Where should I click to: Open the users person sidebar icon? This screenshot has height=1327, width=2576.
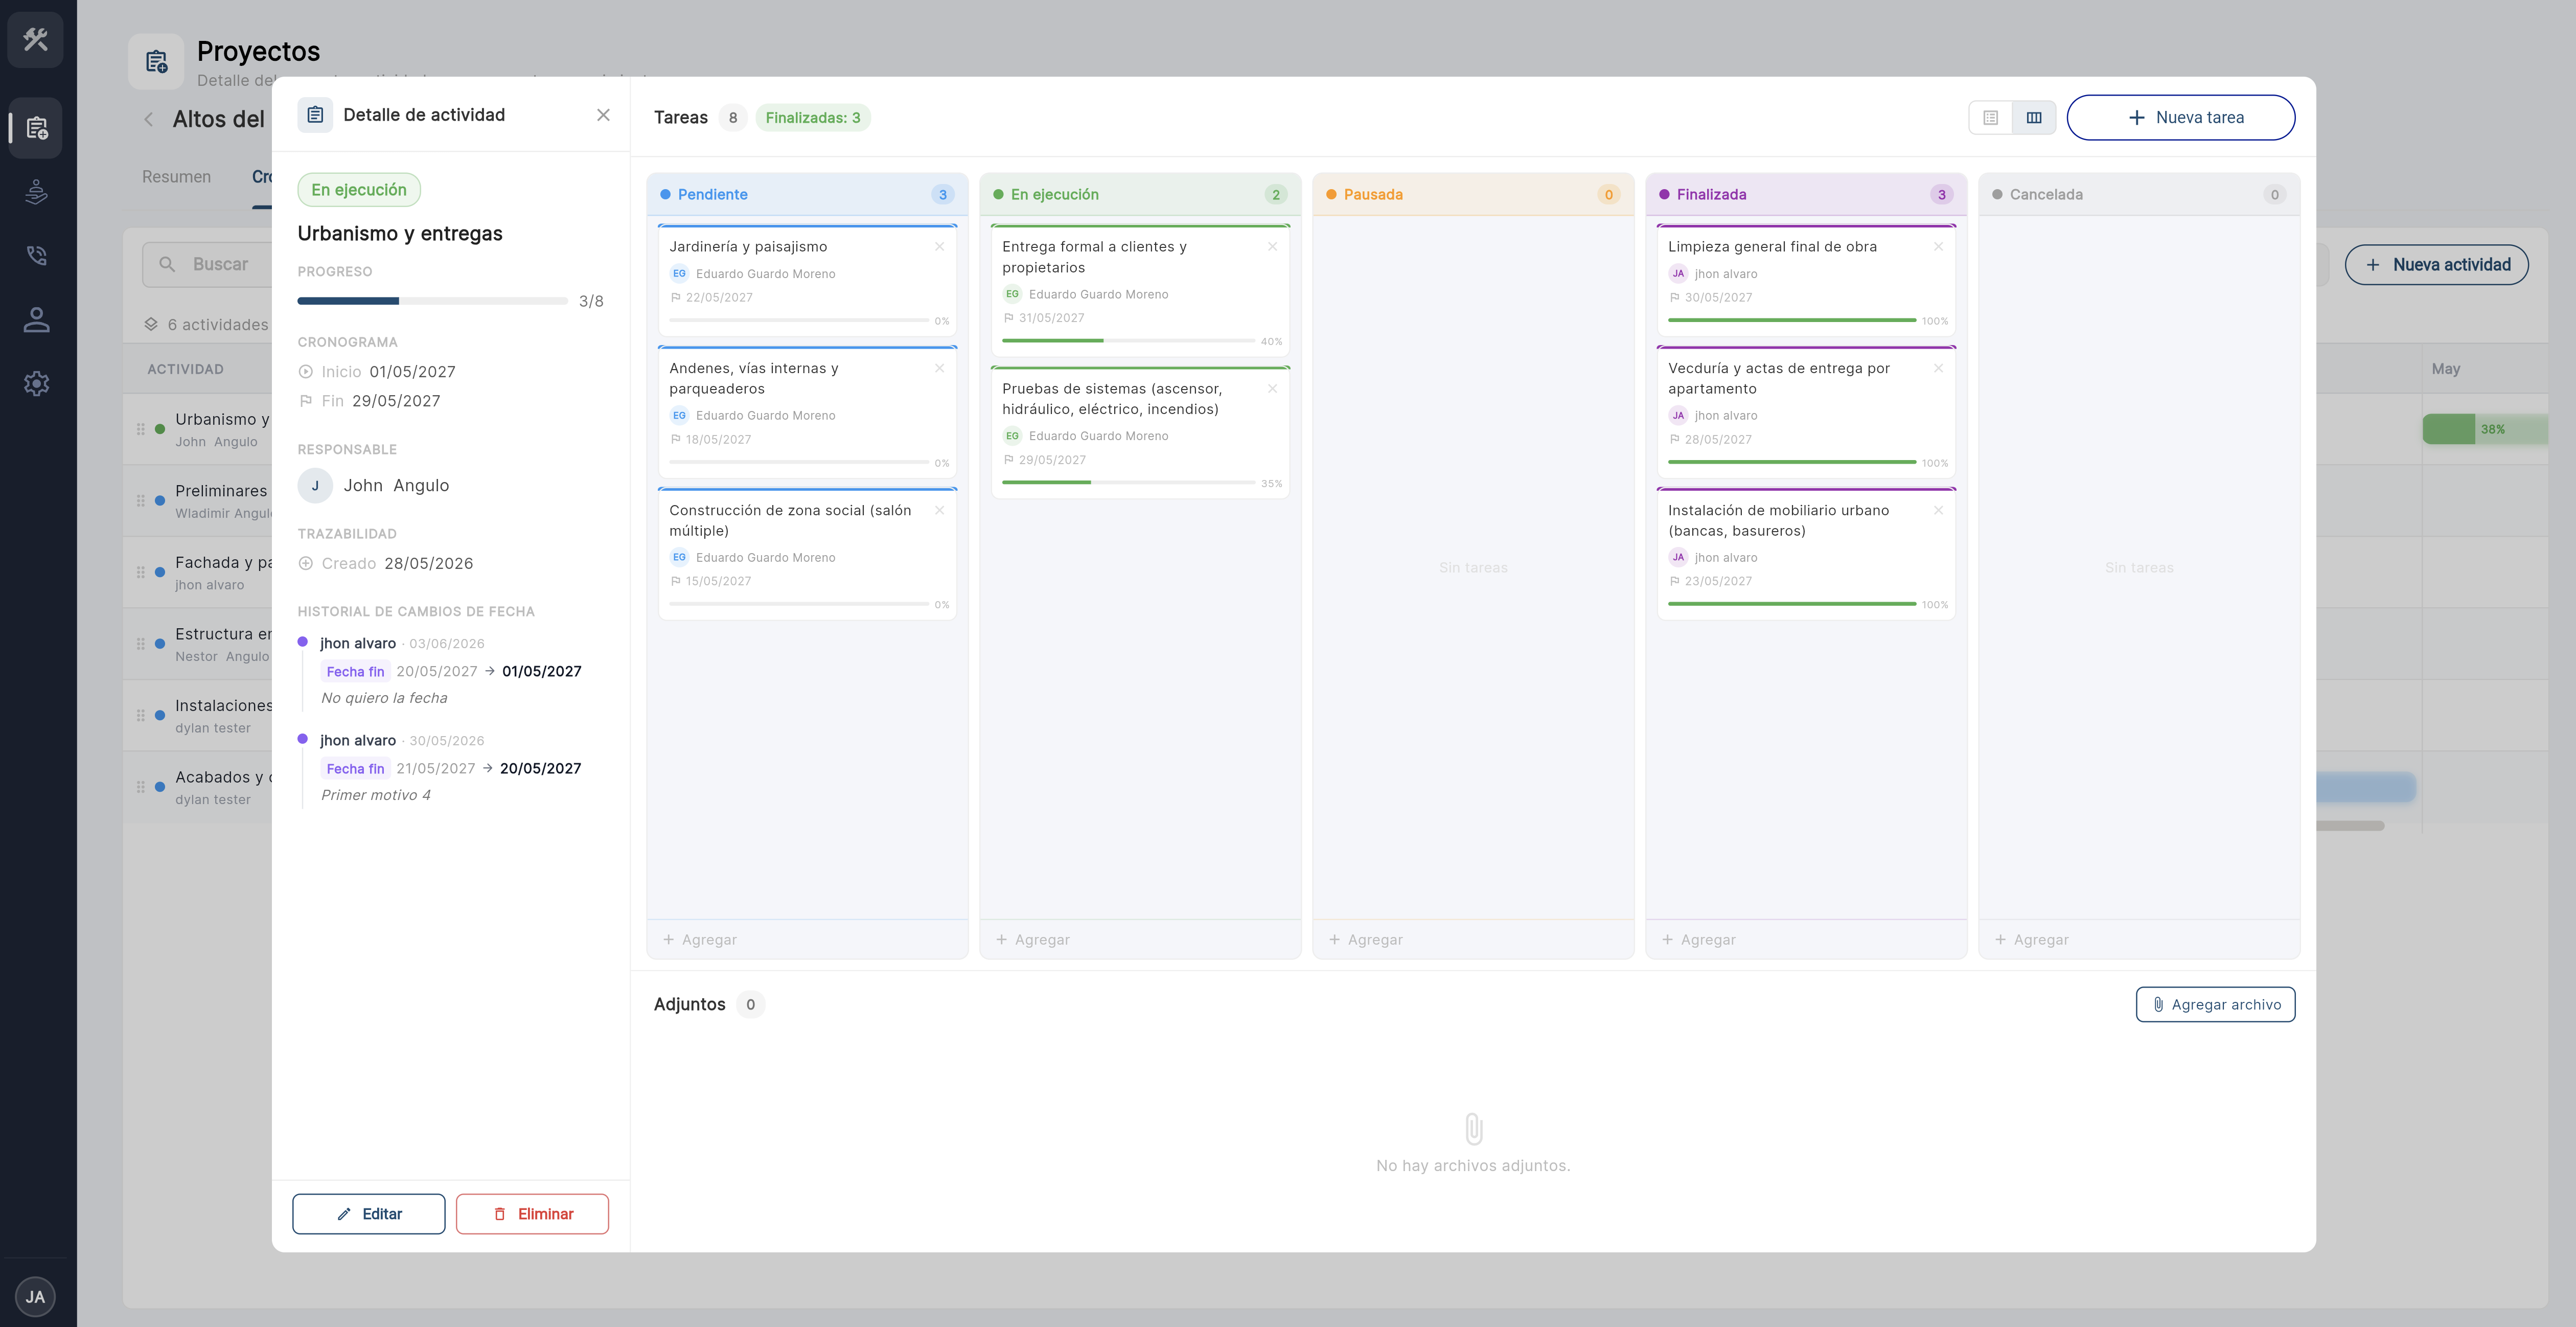pos(36,320)
